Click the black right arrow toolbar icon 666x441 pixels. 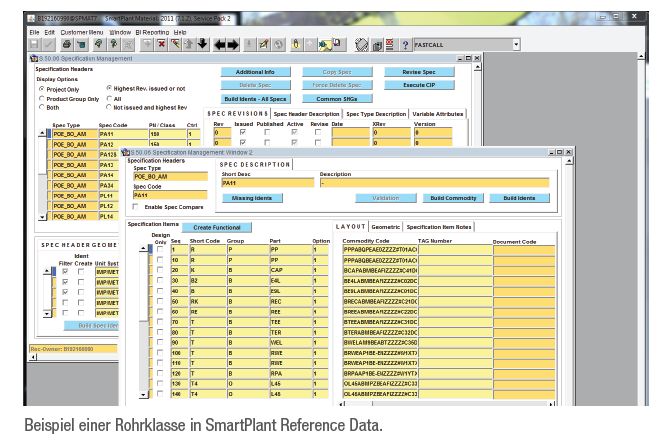pos(233,45)
